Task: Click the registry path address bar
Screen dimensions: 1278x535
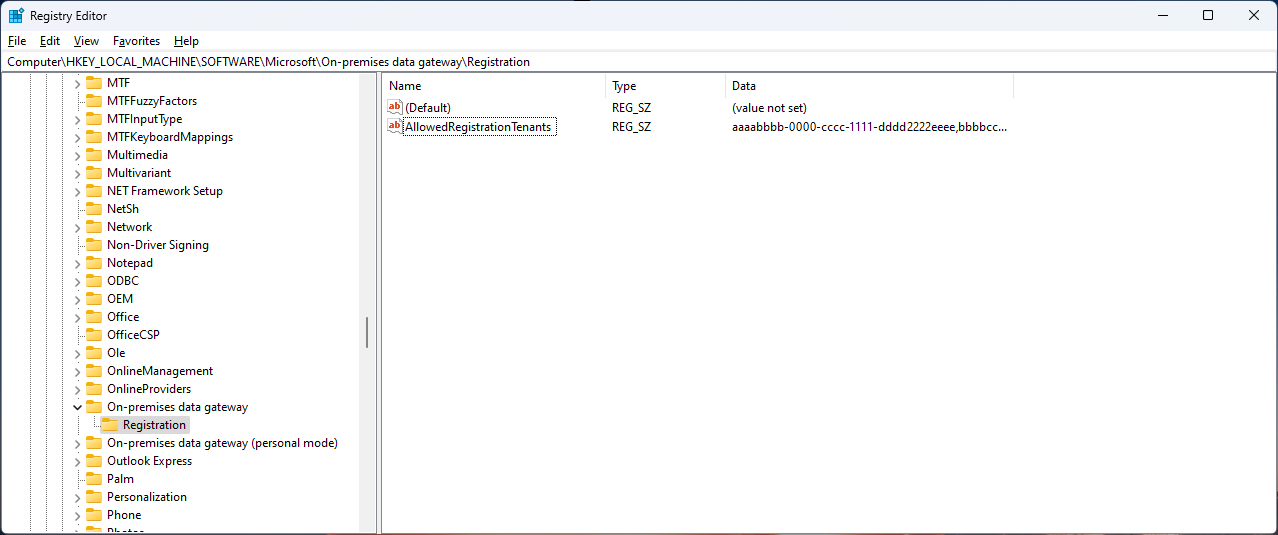Action: [638, 62]
